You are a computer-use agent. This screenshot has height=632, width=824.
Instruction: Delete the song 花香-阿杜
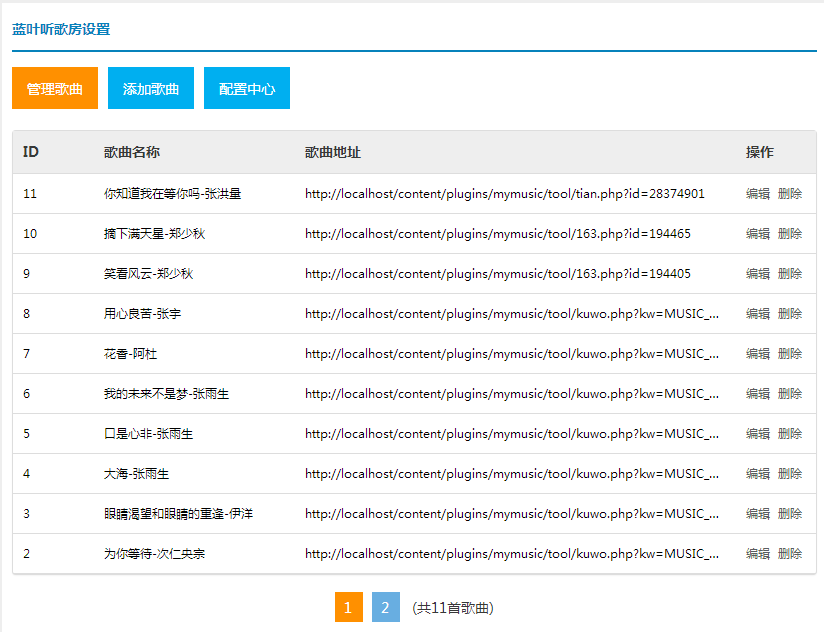(x=790, y=354)
